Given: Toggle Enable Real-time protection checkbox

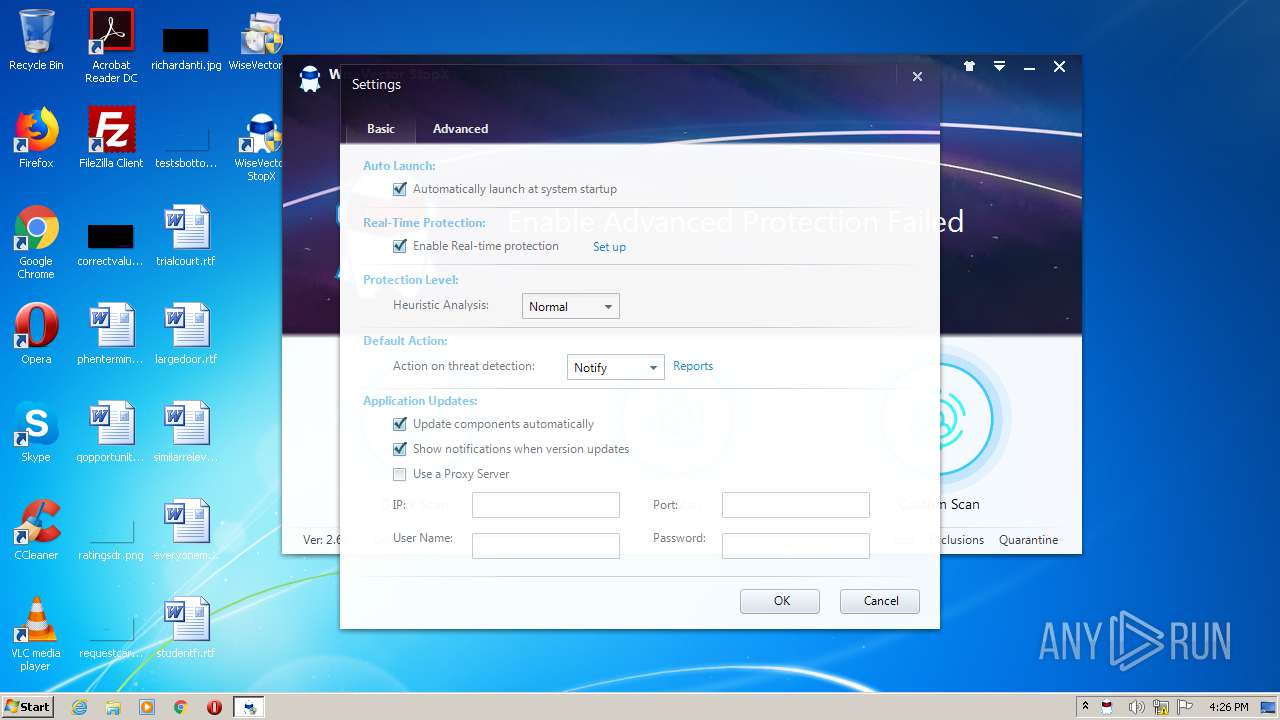Looking at the screenshot, I should [x=400, y=246].
